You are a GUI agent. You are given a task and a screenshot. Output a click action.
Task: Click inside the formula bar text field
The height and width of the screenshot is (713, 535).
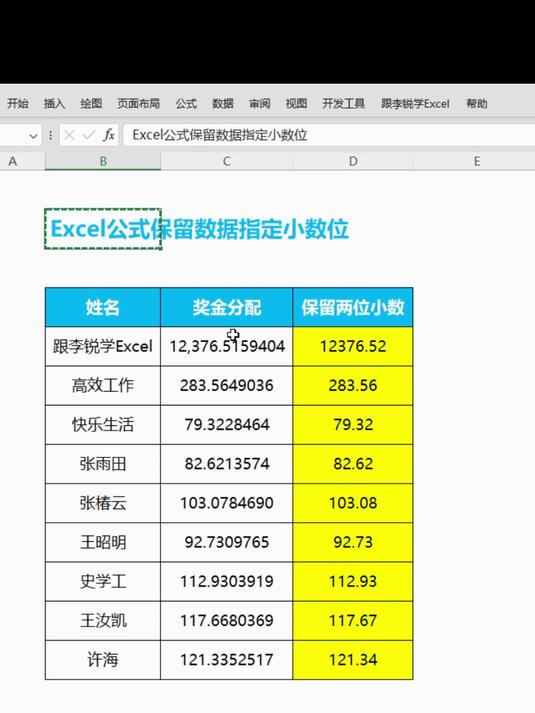pyautogui.click(x=329, y=135)
